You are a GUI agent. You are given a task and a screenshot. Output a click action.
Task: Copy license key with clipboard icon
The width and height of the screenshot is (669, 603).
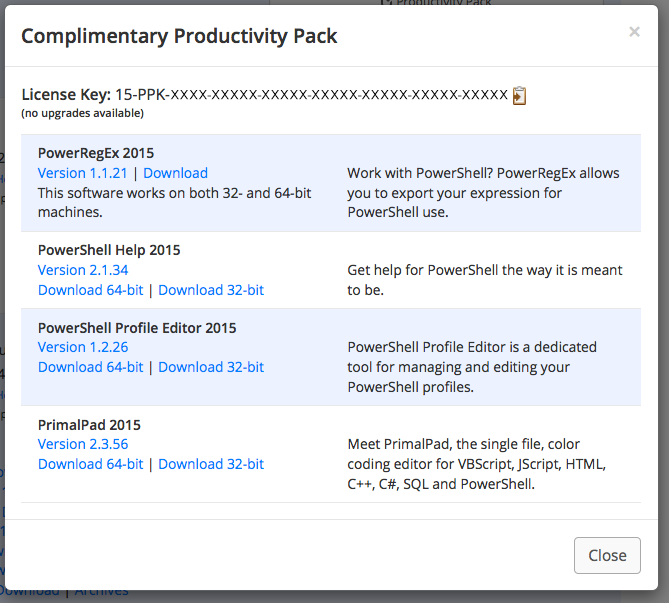pyautogui.click(x=519, y=95)
